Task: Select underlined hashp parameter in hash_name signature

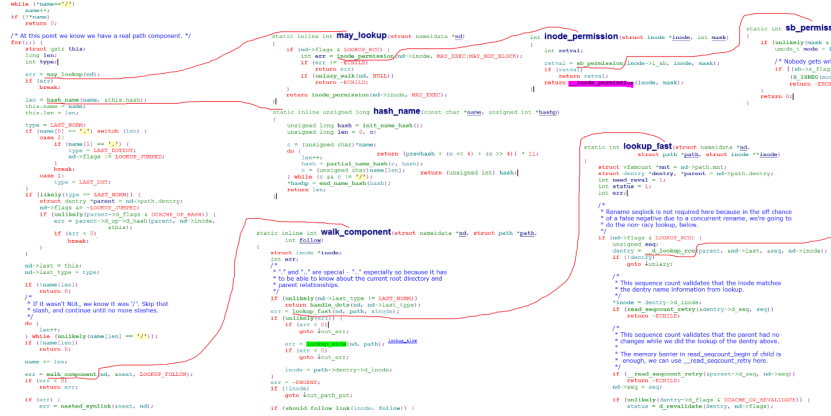Action: (548, 112)
